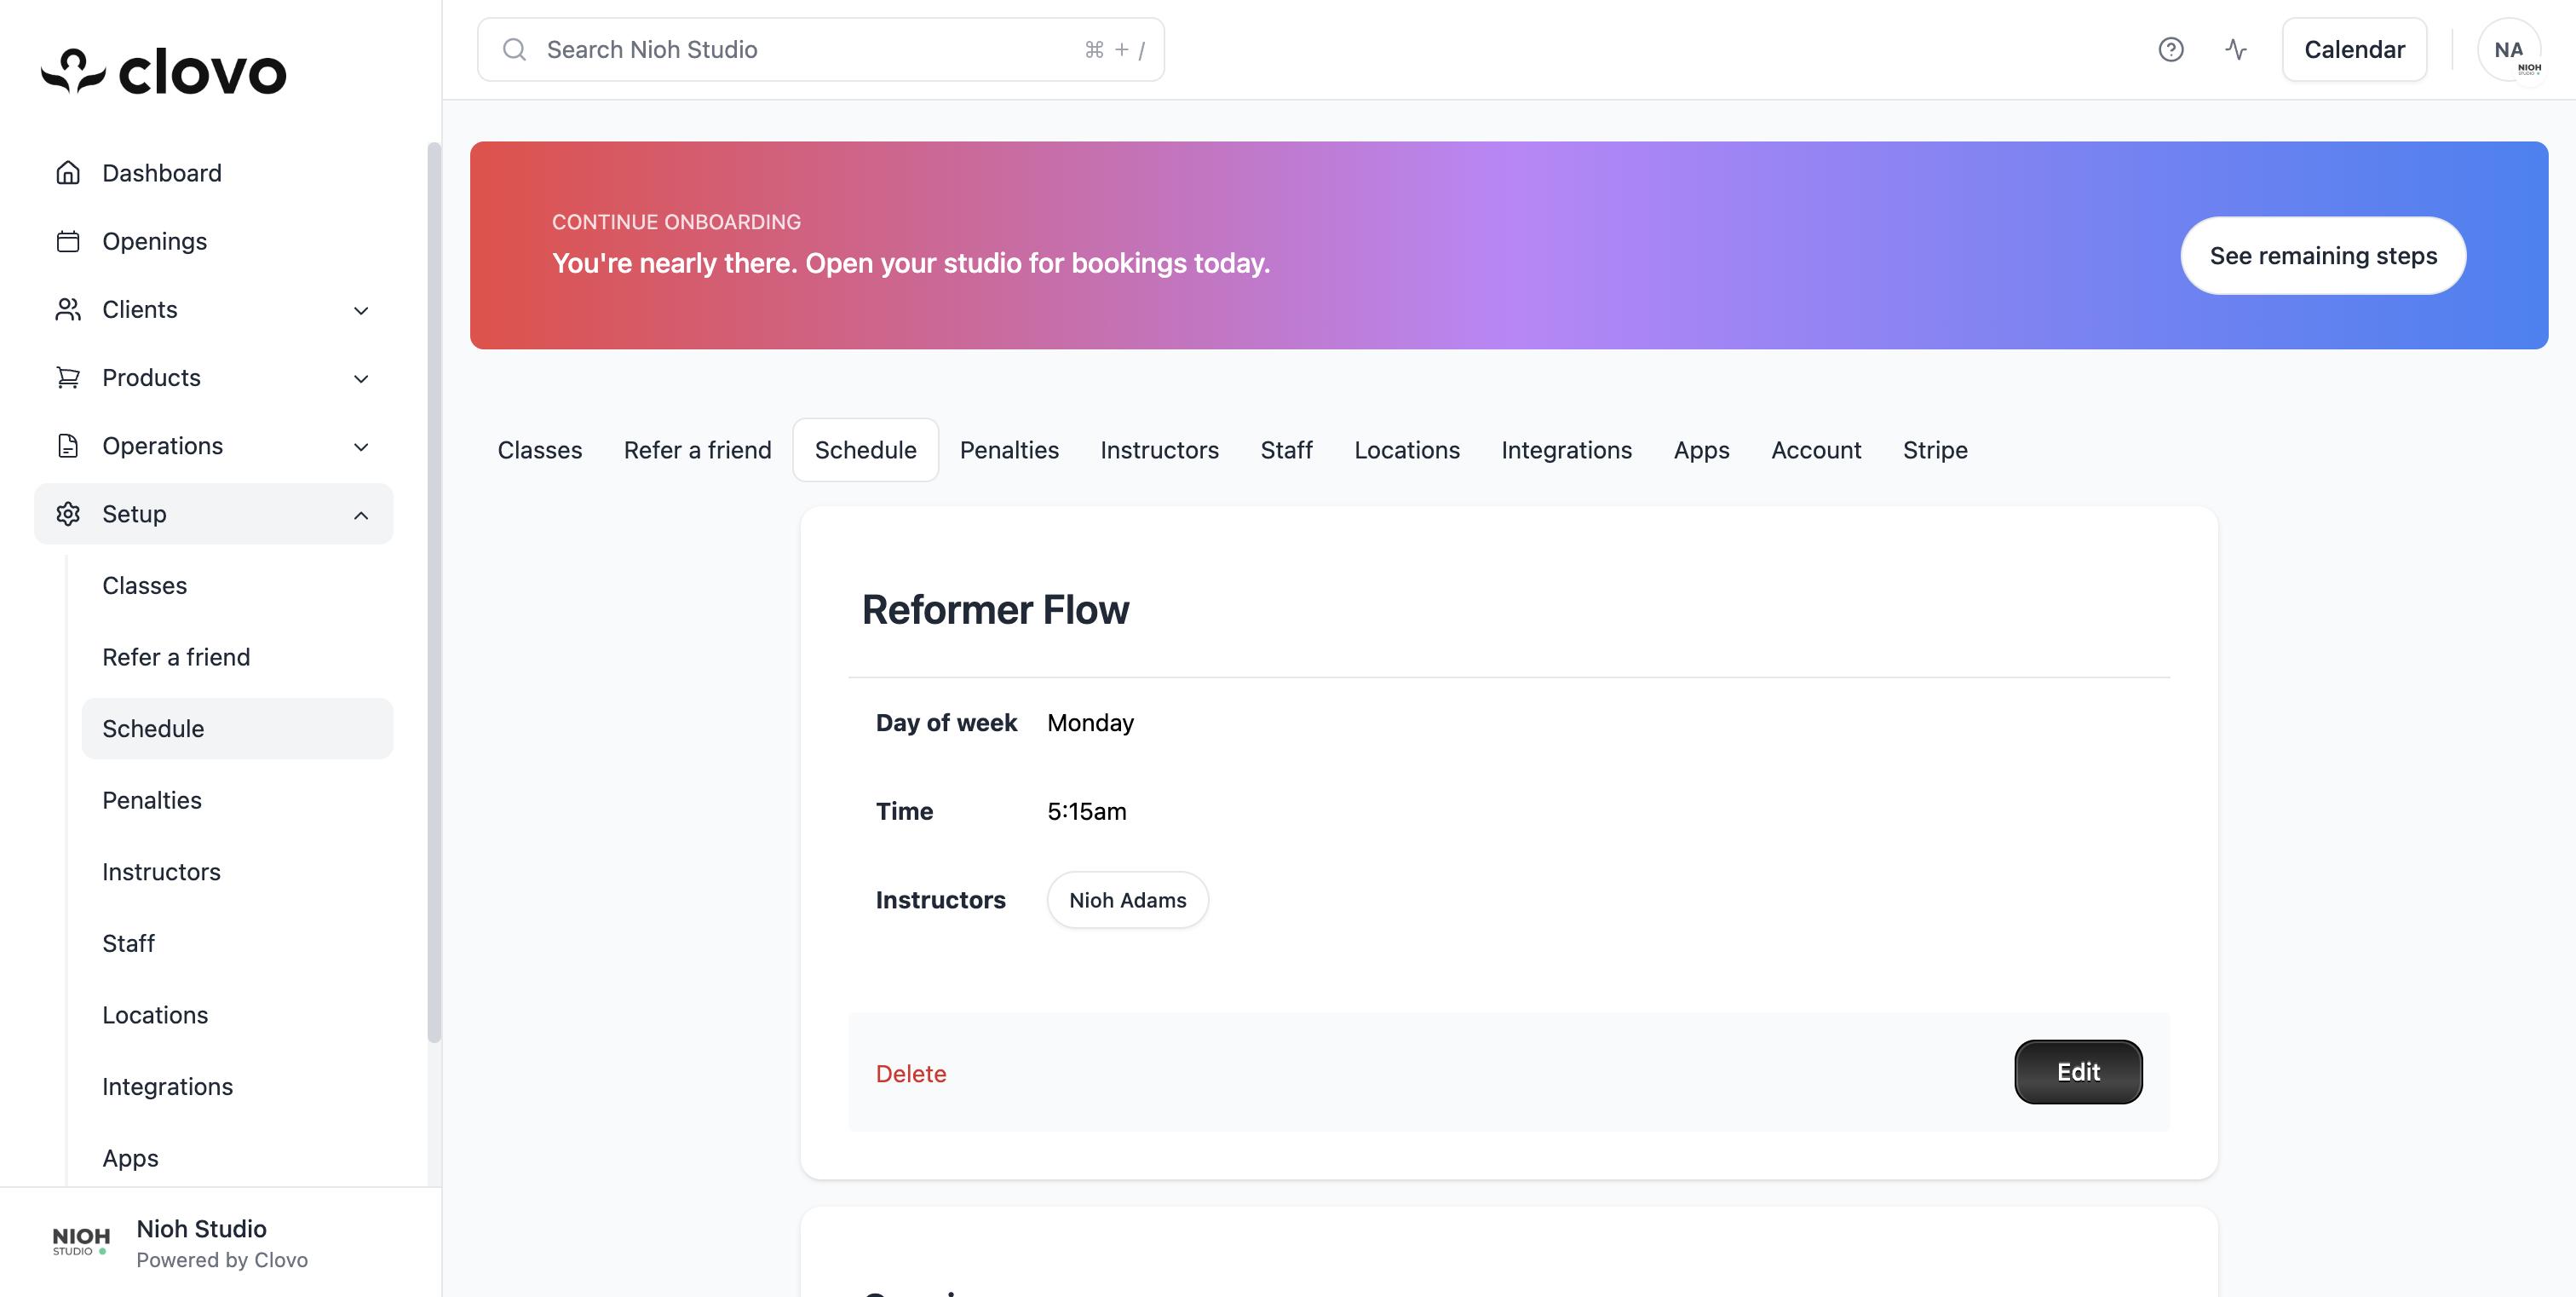Select the Schedule tab
The height and width of the screenshot is (1297, 2576).
coord(866,450)
